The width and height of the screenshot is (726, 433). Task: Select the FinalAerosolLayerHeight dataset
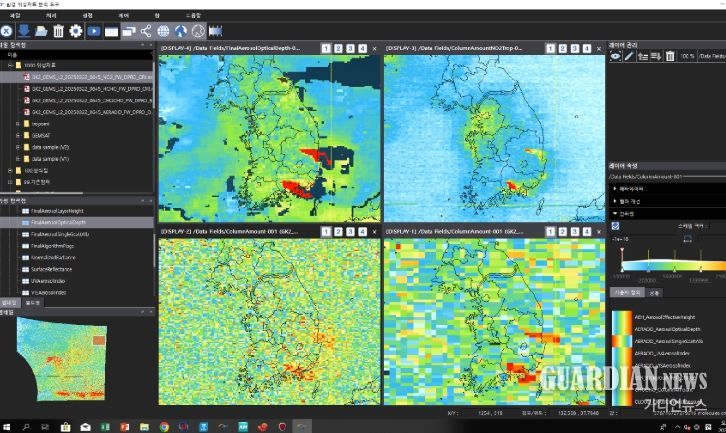[x=56, y=211]
